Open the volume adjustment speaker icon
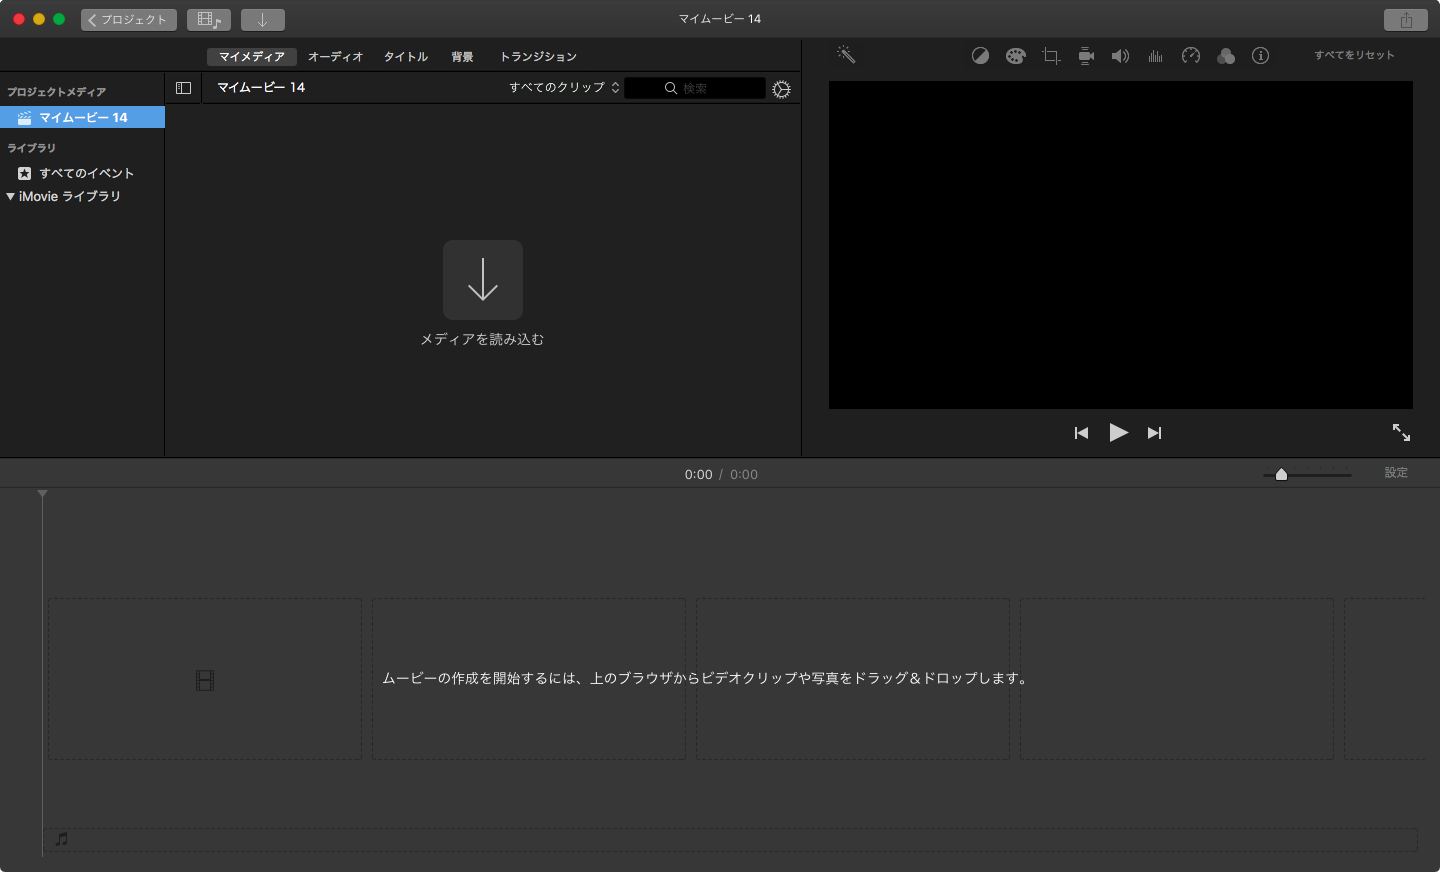This screenshot has height=872, width=1440. (1120, 56)
